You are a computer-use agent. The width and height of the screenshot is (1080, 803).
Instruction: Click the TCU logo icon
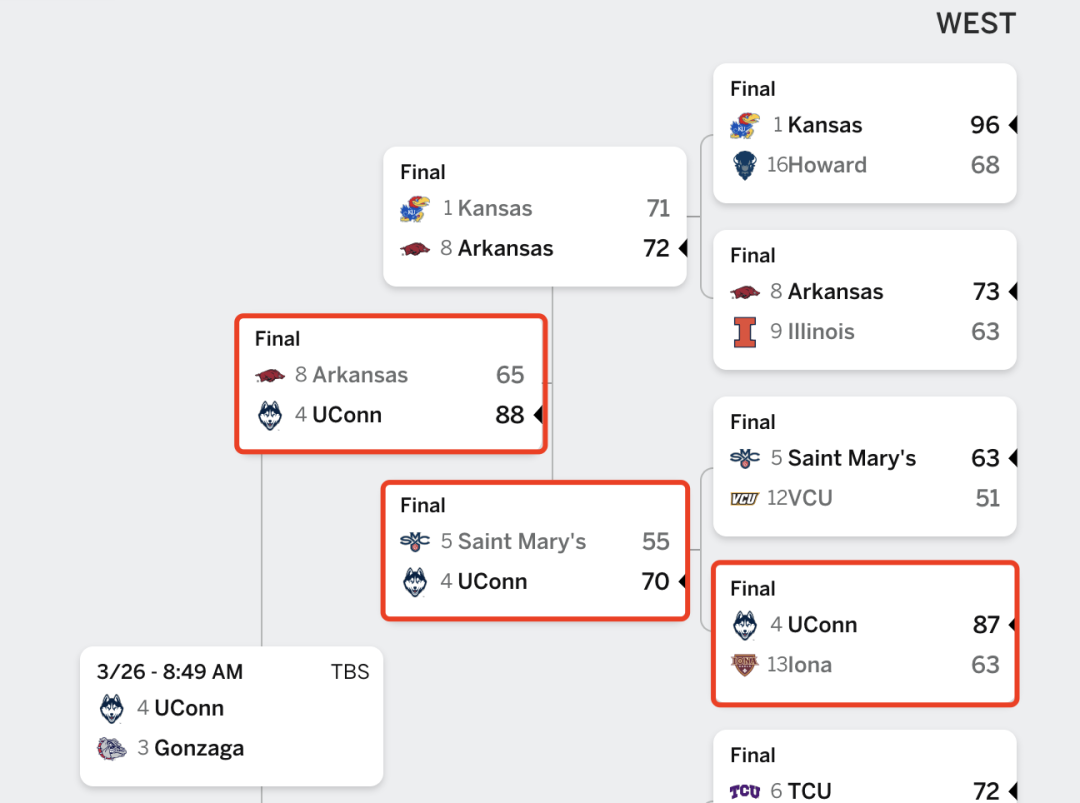point(745,791)
